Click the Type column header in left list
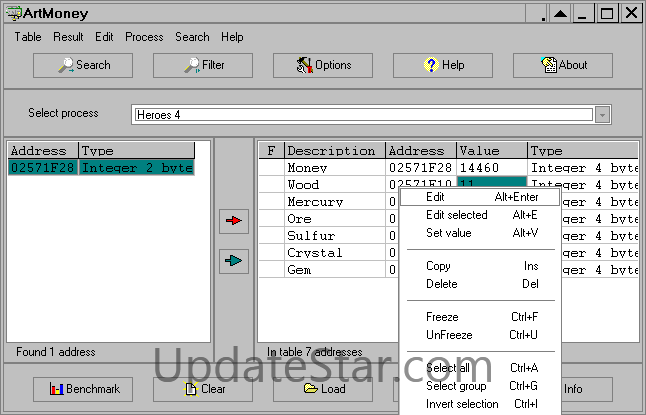Image resolution: width=646 pixels, height=415 pixels. tap(136, 150)
